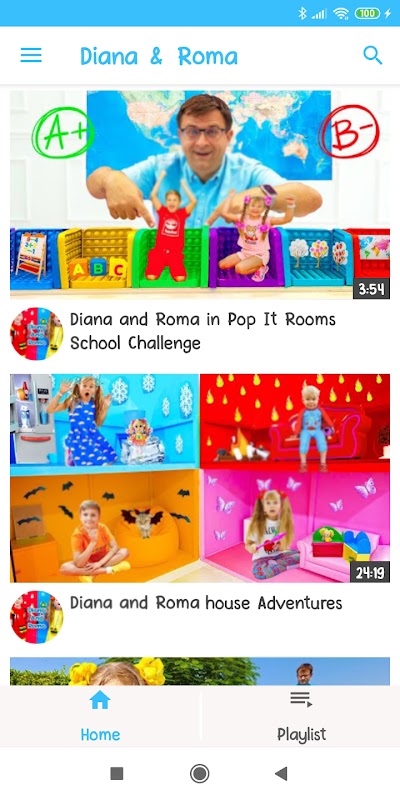Tap the battery indicator icon
This screenshot has width=400, height=800.
tap(367, 13)
